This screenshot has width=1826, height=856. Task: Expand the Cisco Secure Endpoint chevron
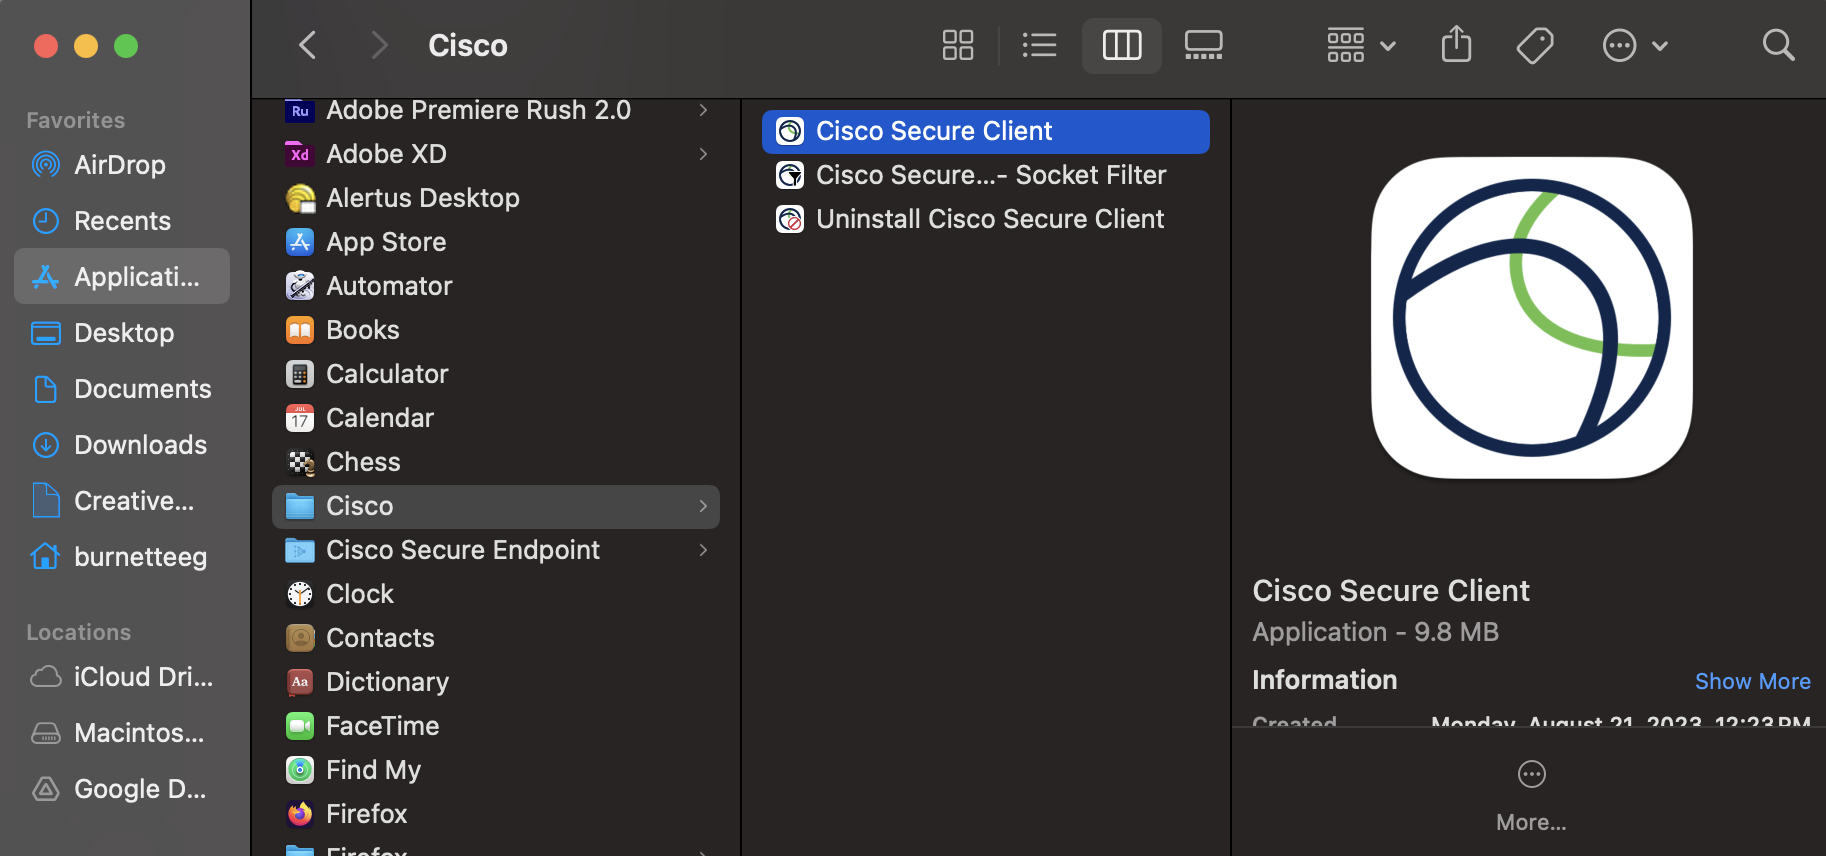(703, 550)
